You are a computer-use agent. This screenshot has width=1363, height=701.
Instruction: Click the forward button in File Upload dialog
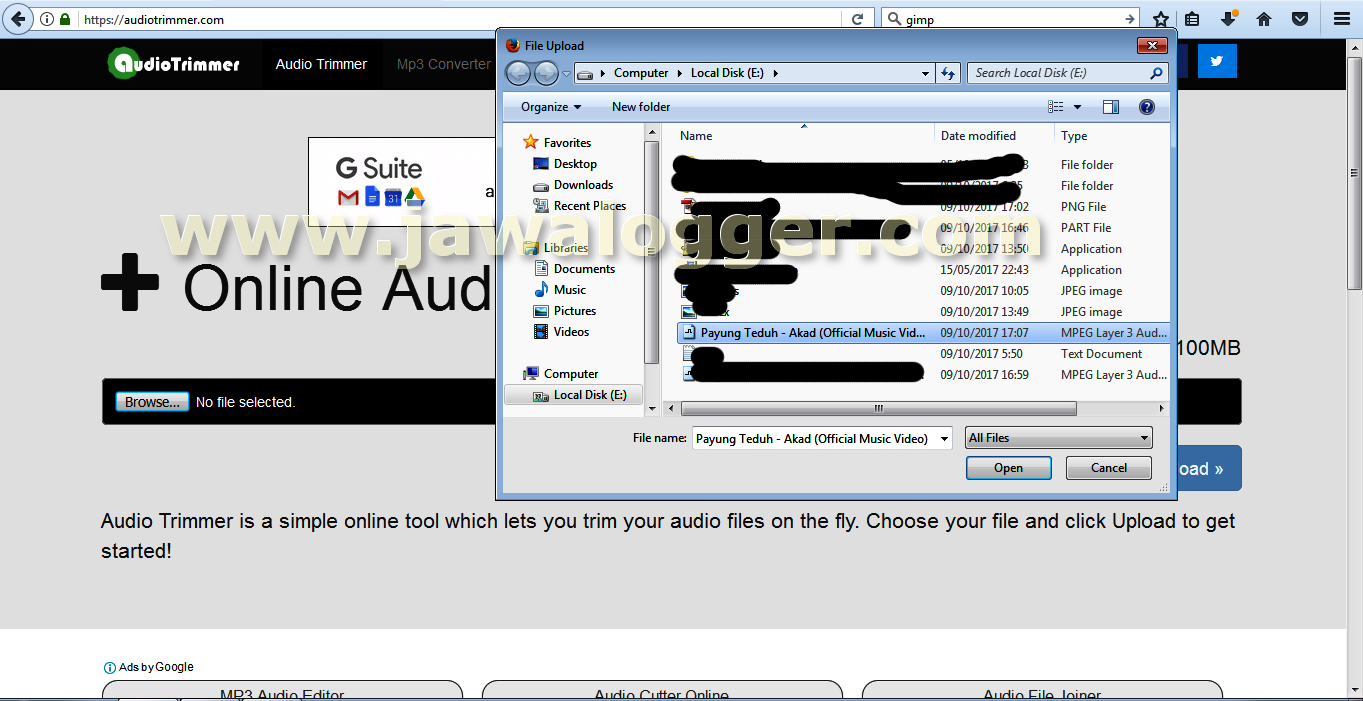(x=546, y=73)
